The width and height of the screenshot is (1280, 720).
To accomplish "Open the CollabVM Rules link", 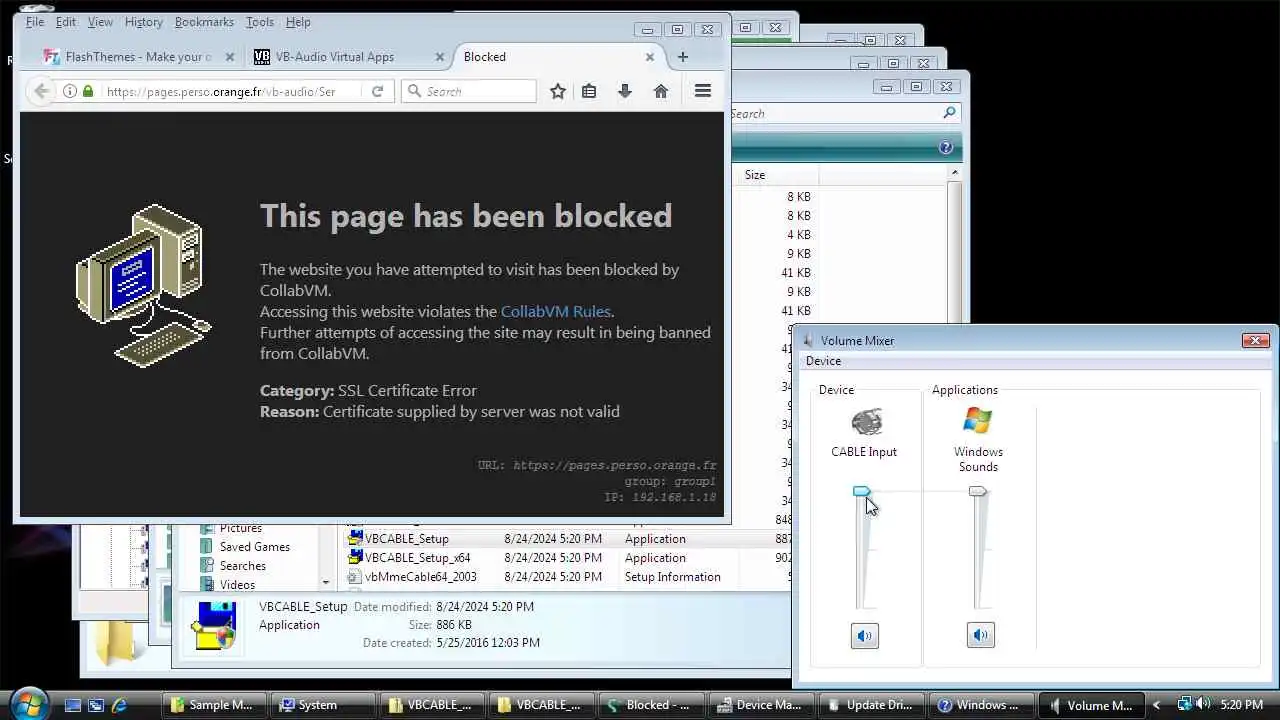I will click(555, 311).
